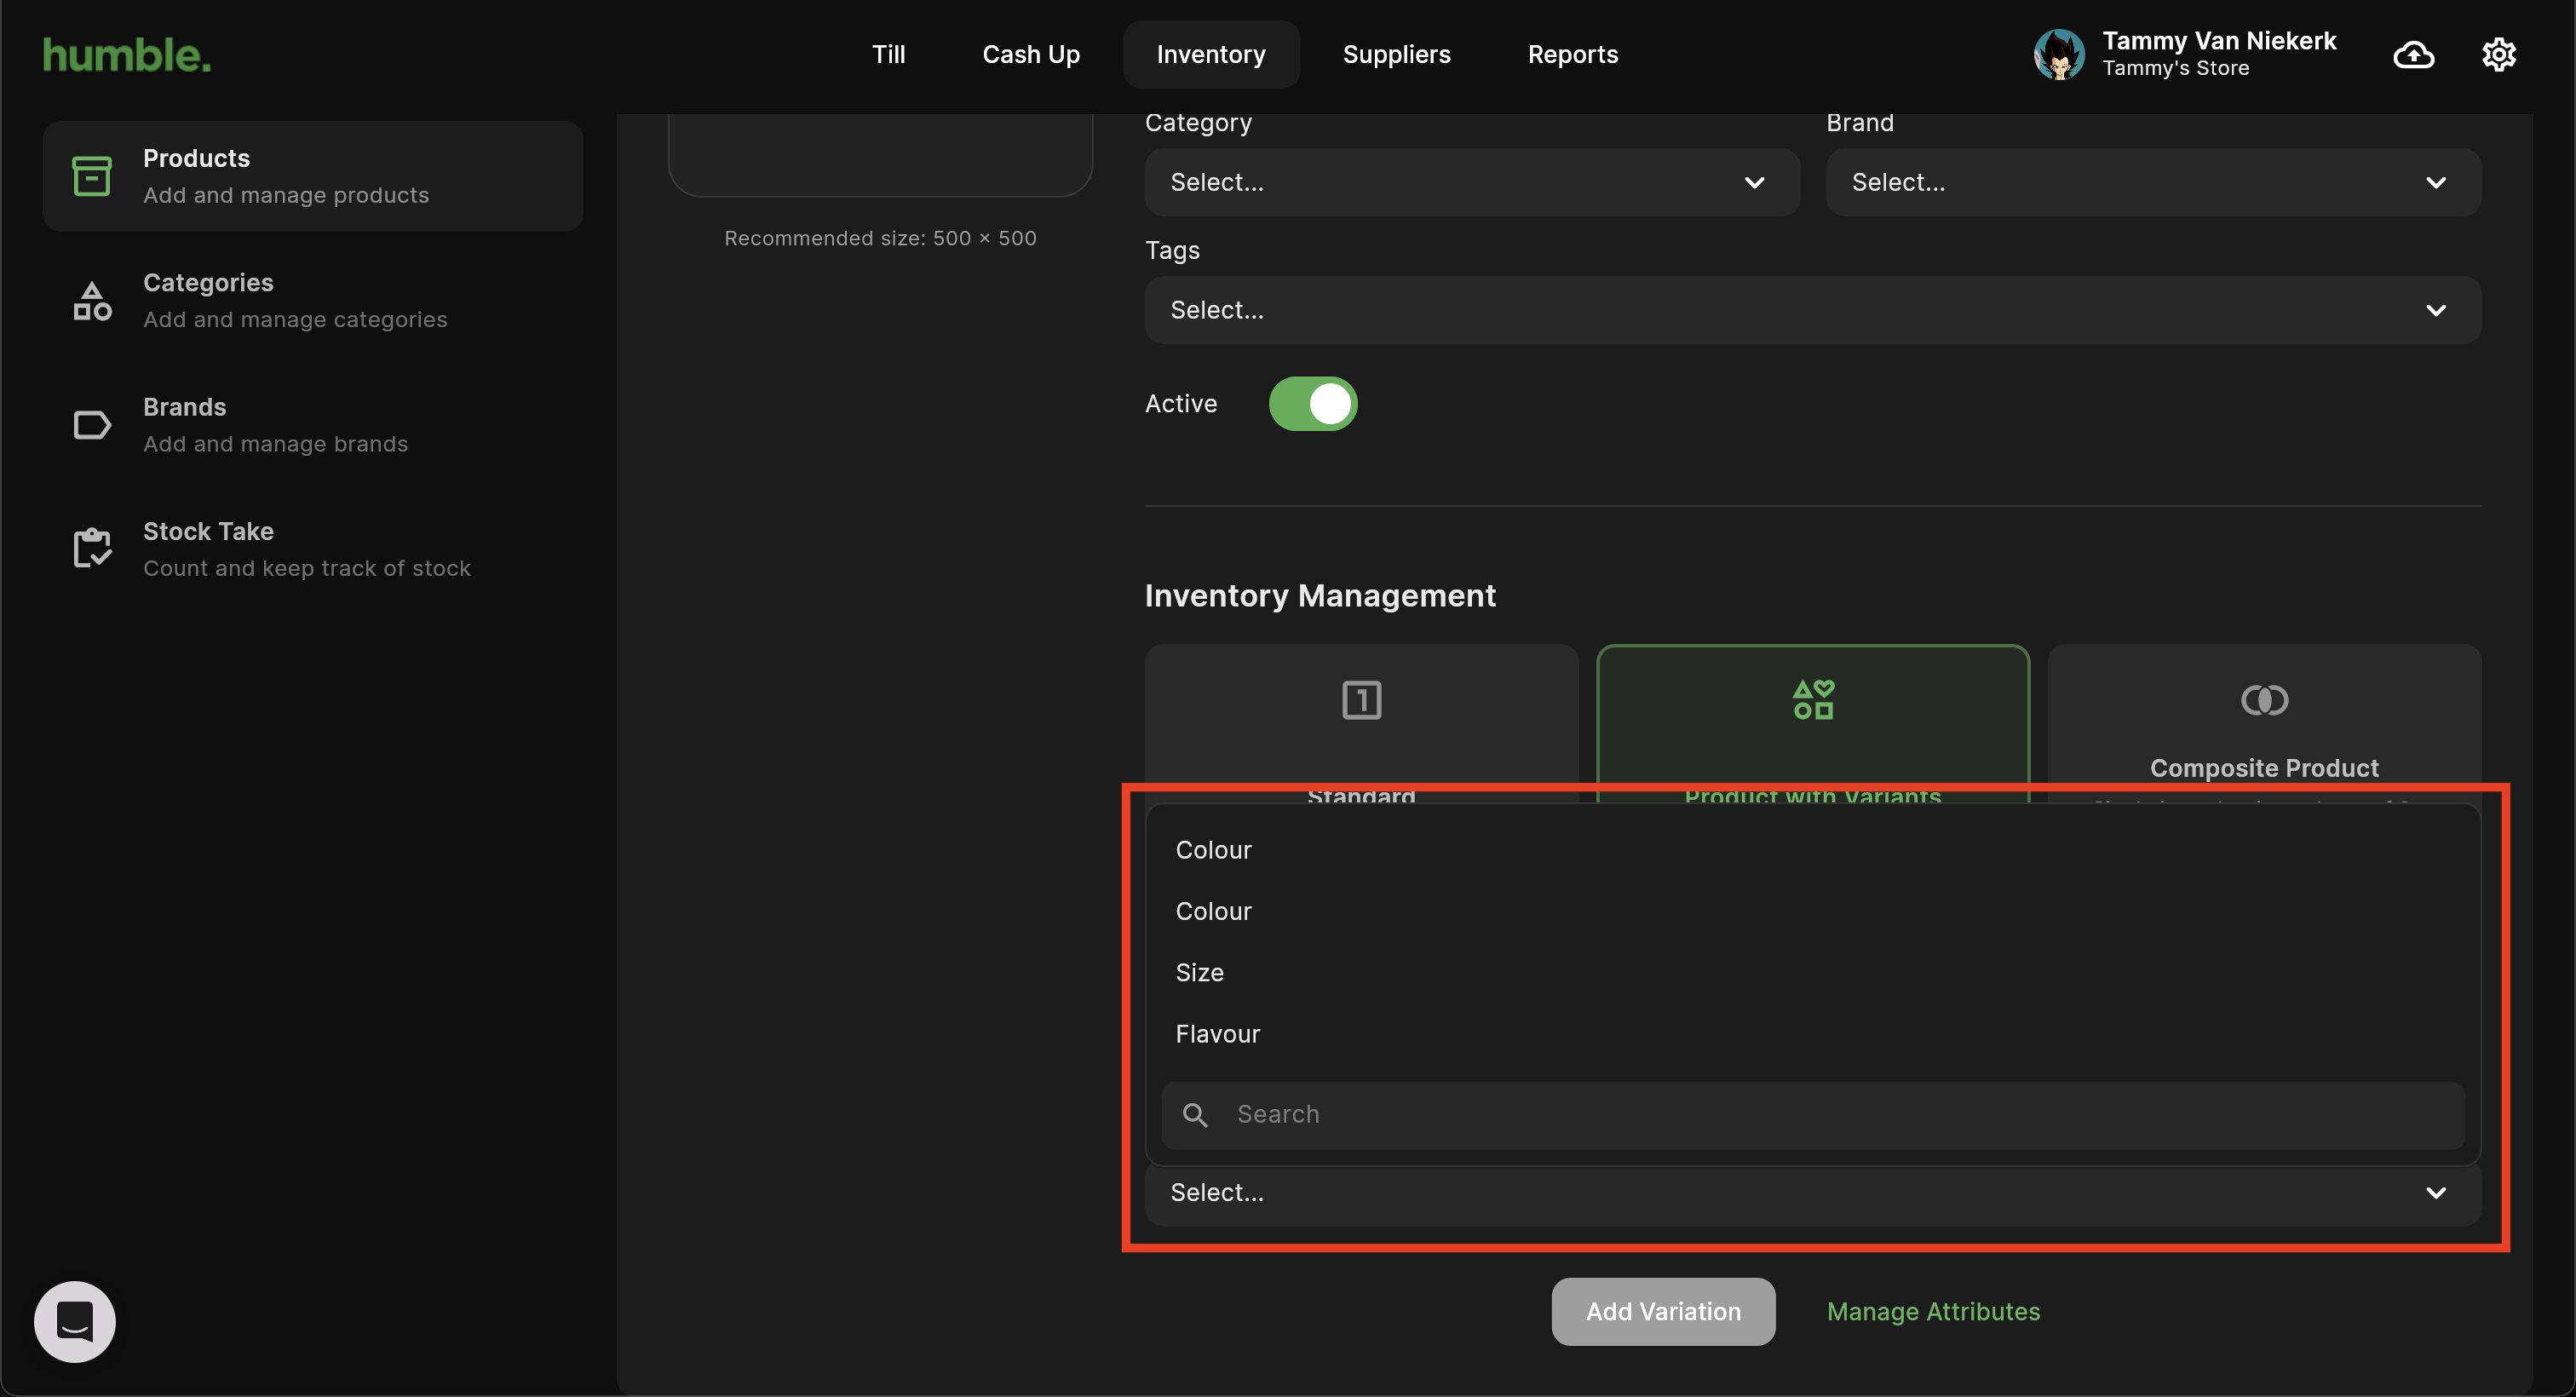
Task: Open the Brand dropdown
Action: point(2153,182)
